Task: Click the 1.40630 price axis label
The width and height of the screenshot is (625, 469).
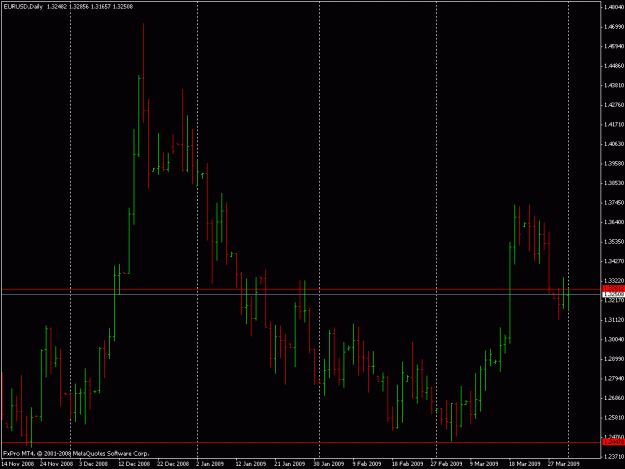Action: coord(614,144)
